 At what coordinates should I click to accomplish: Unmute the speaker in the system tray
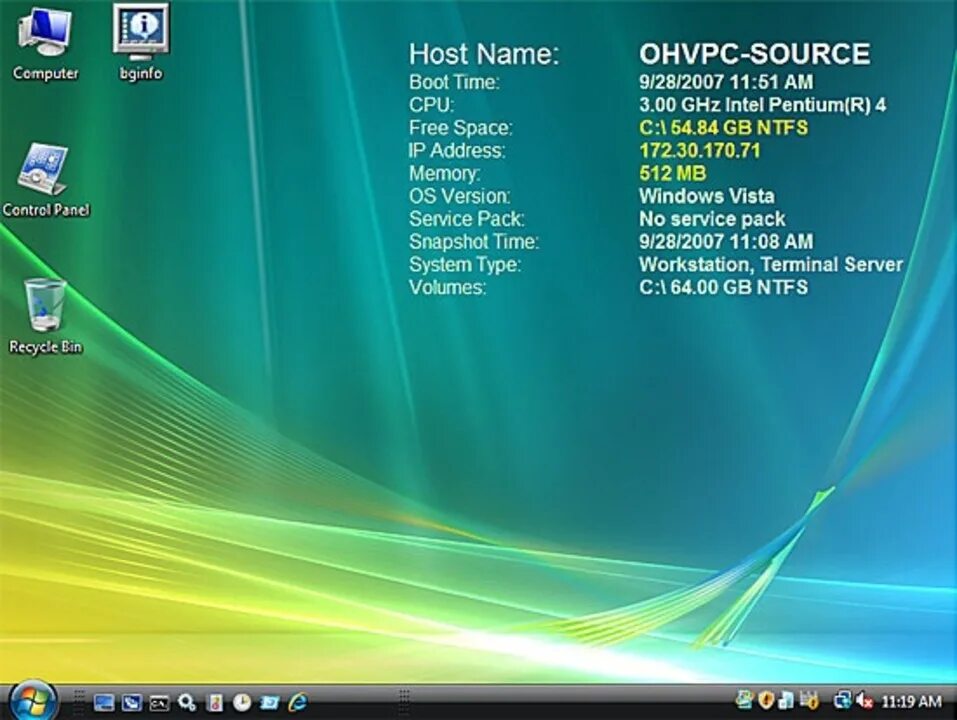(x=861, y=701)
